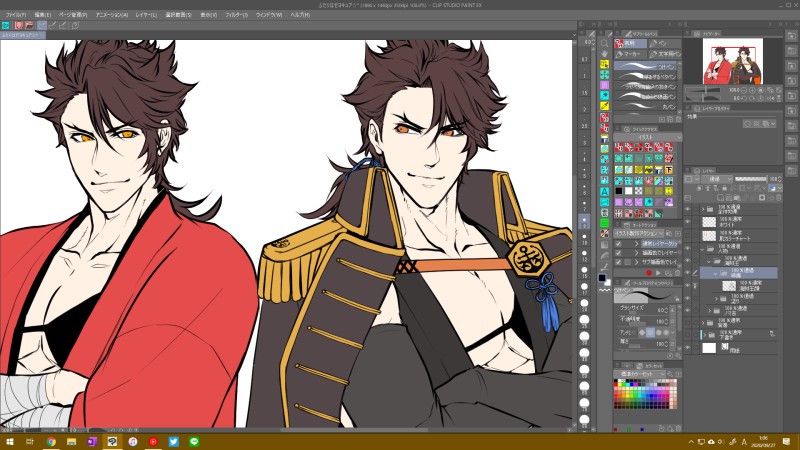
Task: Expand first auto action 通常レイヤー arrow
Action: pos(636,243)
